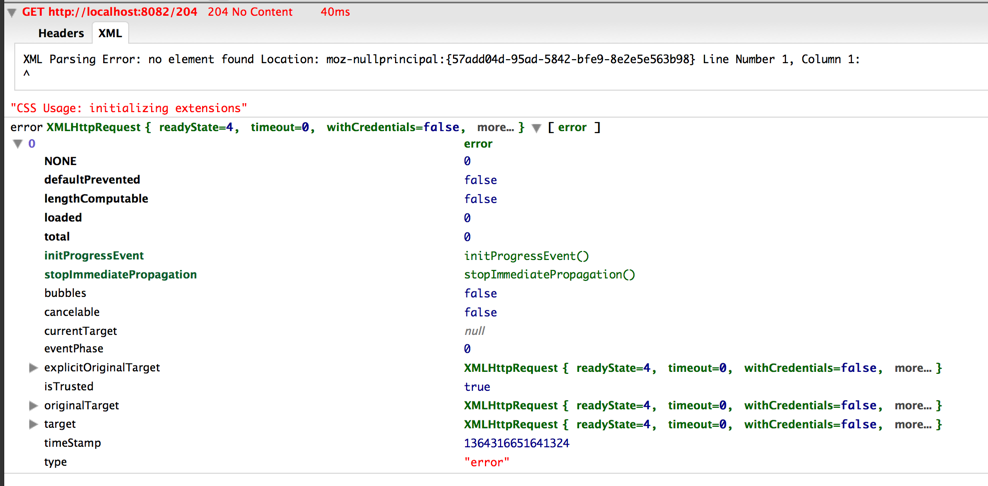Open the Headers tab
Screen dimensions: 988x486
[61, 33]
